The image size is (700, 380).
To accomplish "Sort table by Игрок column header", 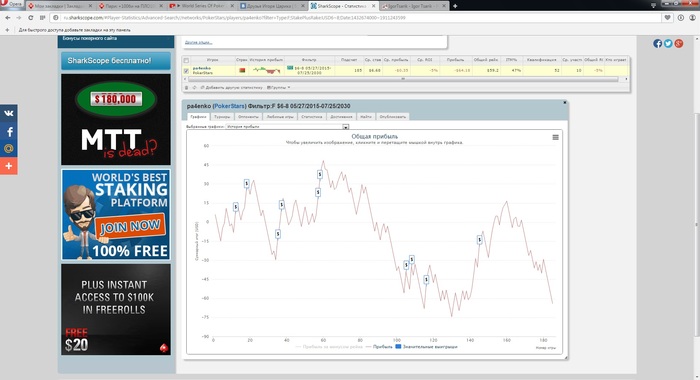I will [x=212, y=59].
